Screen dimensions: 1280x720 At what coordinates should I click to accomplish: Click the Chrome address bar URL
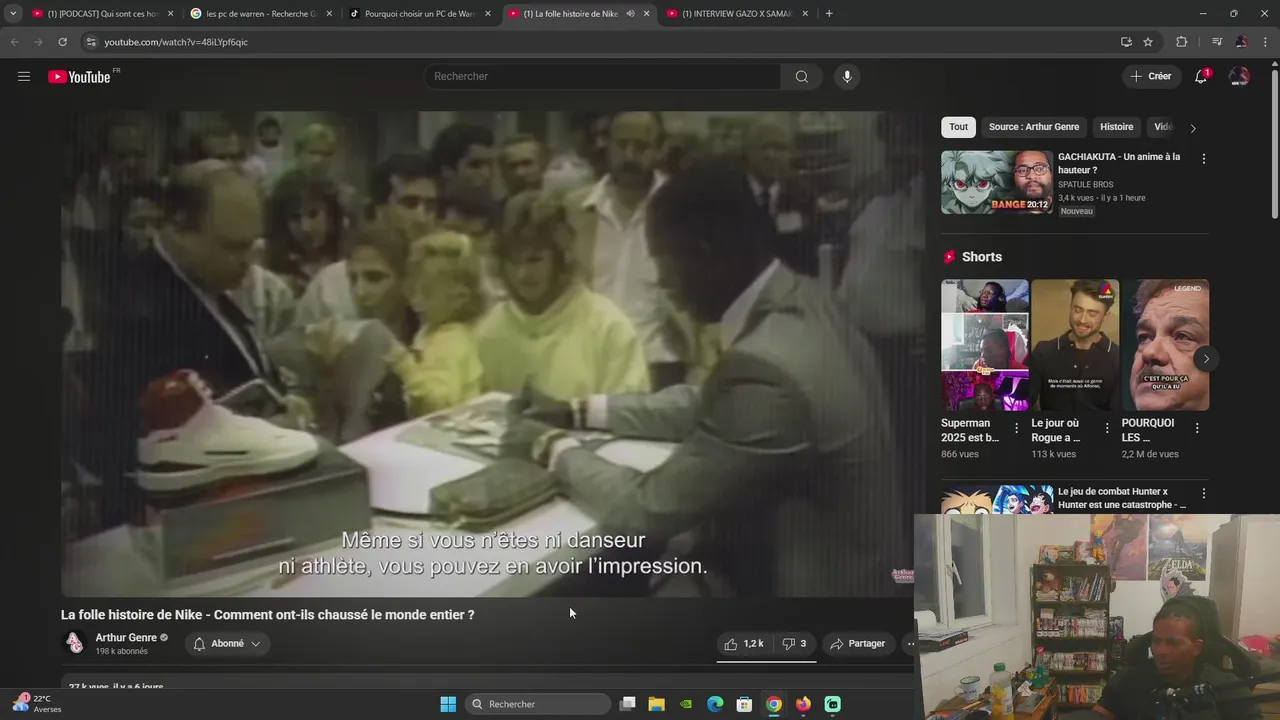[176, 42]
